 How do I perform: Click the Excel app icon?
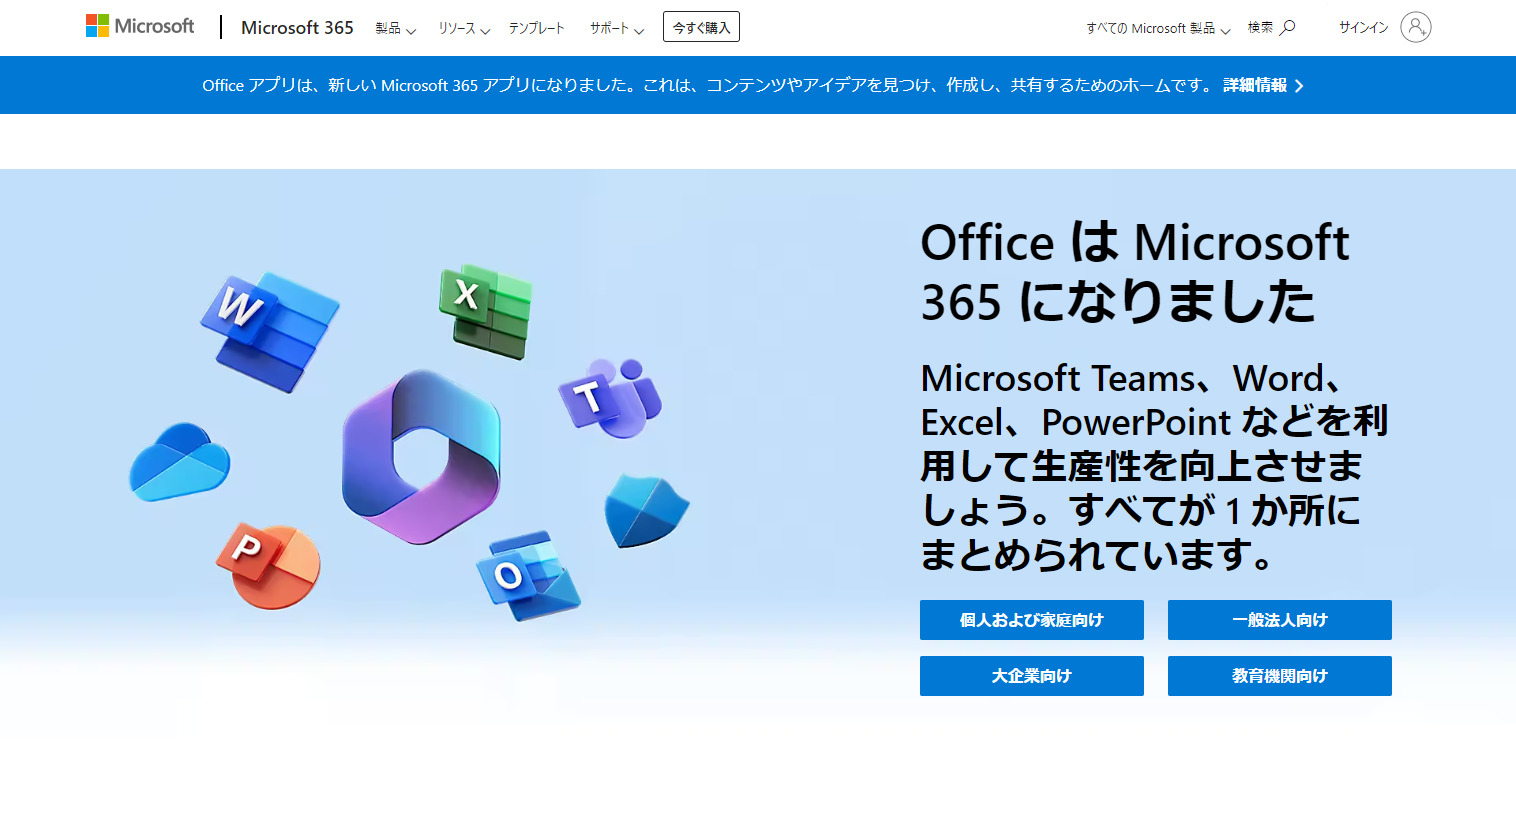point(486,311)
